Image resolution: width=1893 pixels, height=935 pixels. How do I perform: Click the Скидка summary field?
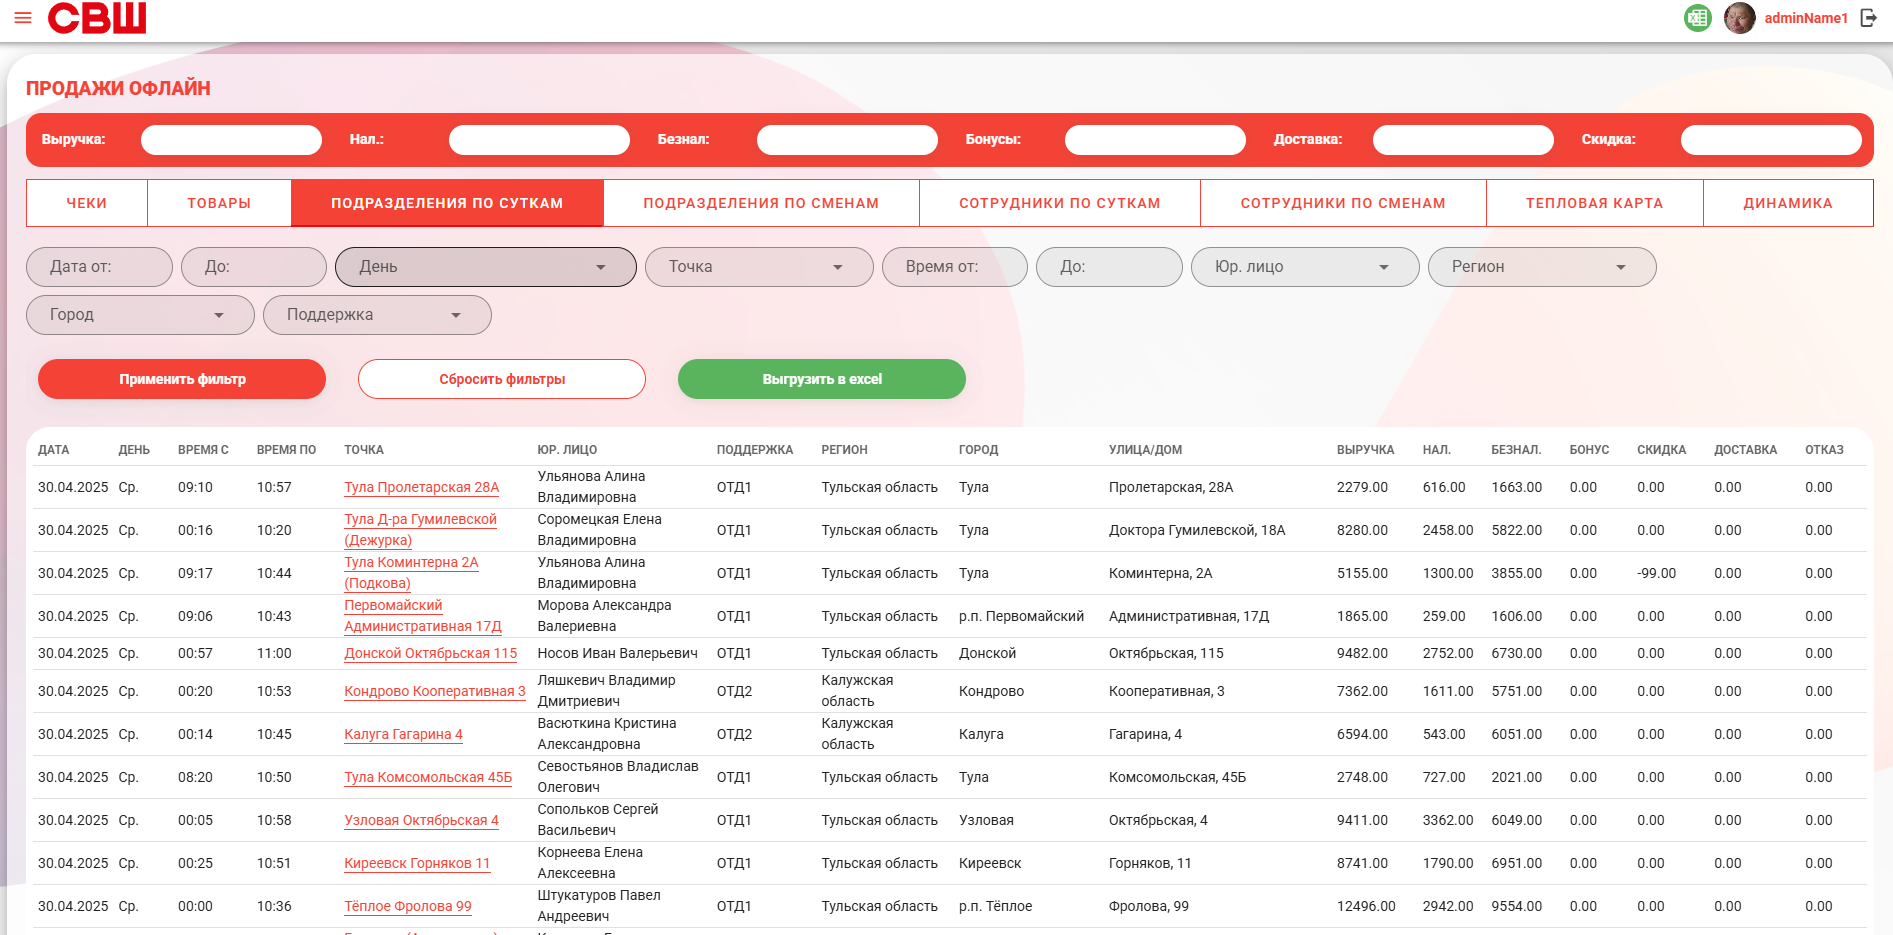pos(1771,140)
